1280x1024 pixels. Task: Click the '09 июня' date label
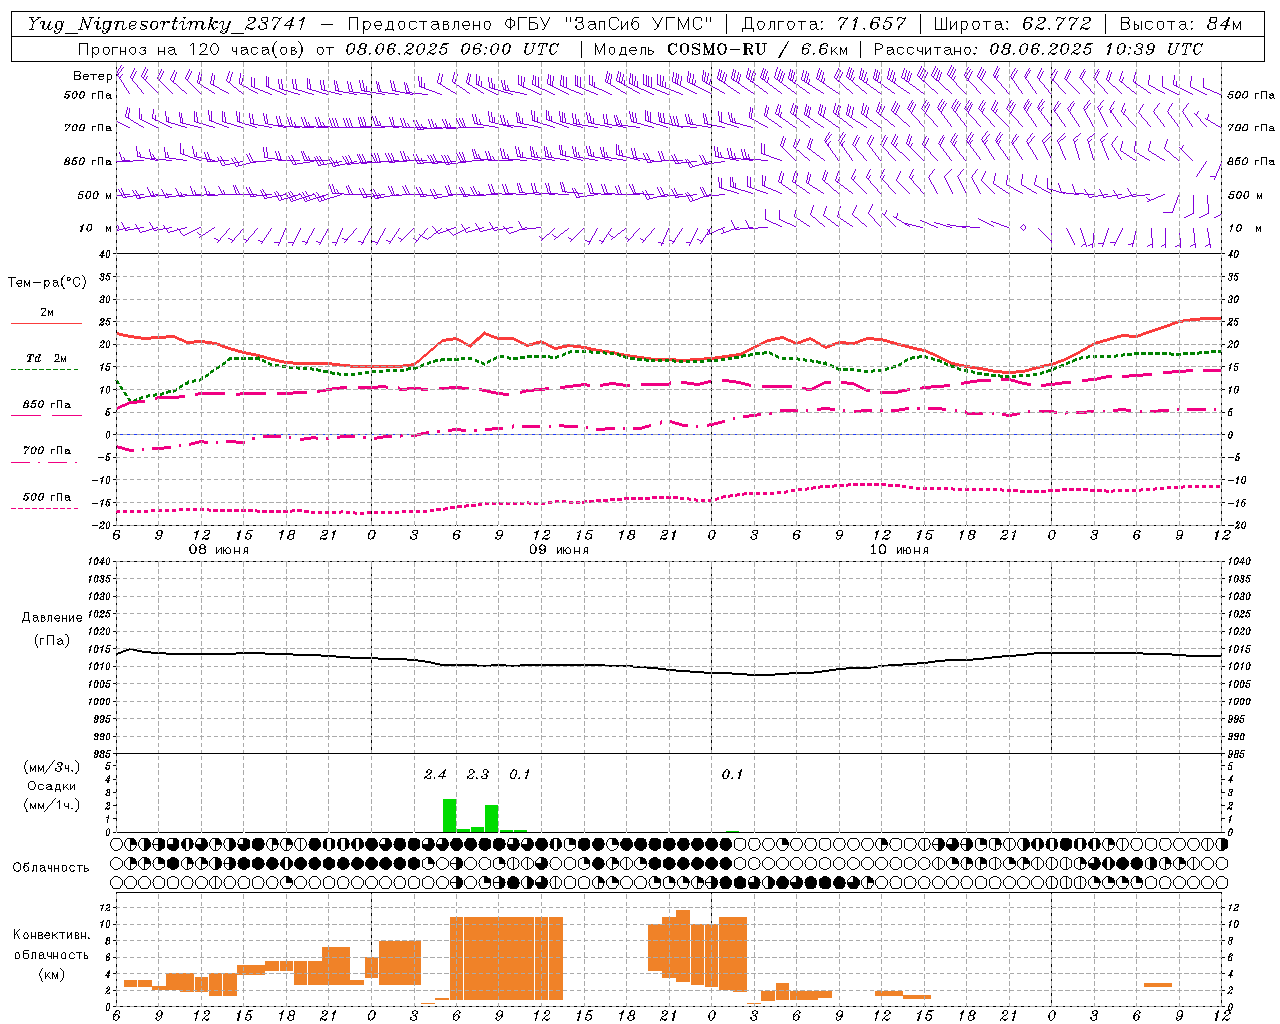point(559,550)
